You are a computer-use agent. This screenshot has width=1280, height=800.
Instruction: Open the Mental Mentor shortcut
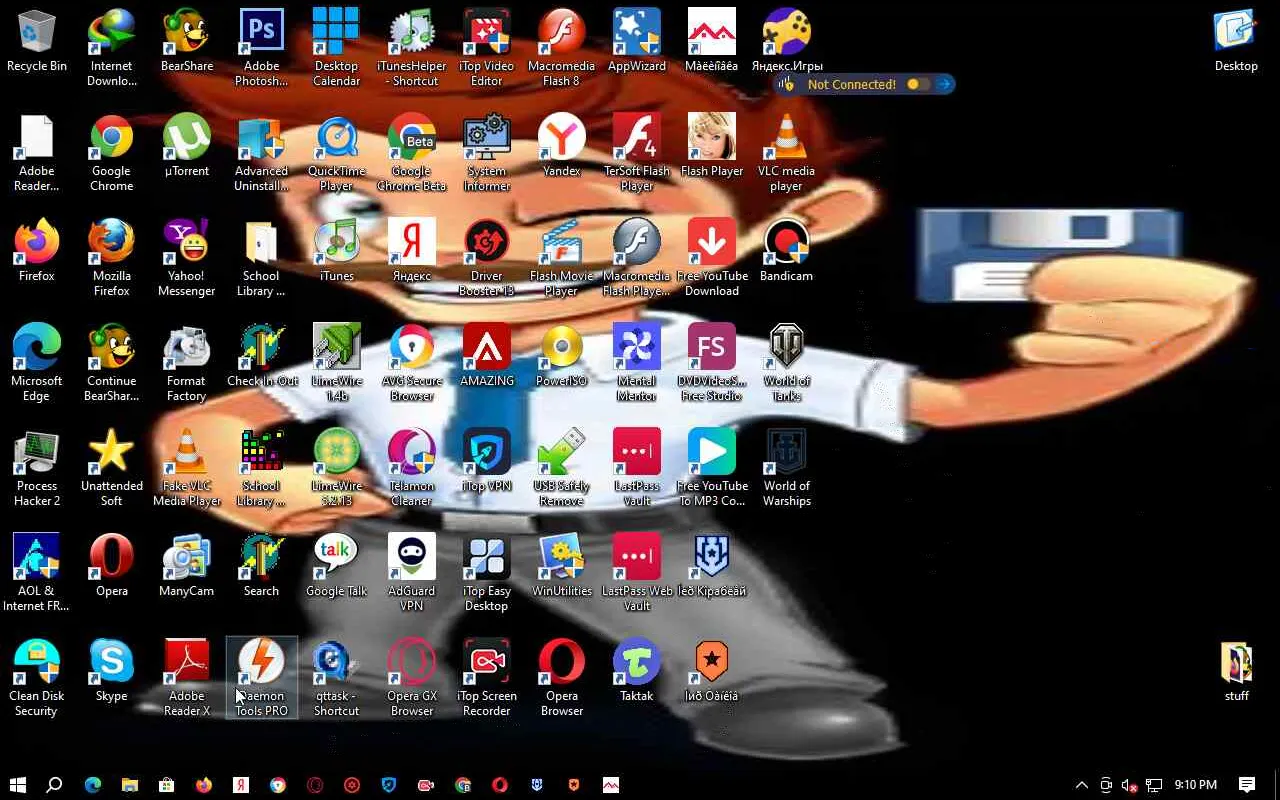pyautogui.click(x=637, y=363)
